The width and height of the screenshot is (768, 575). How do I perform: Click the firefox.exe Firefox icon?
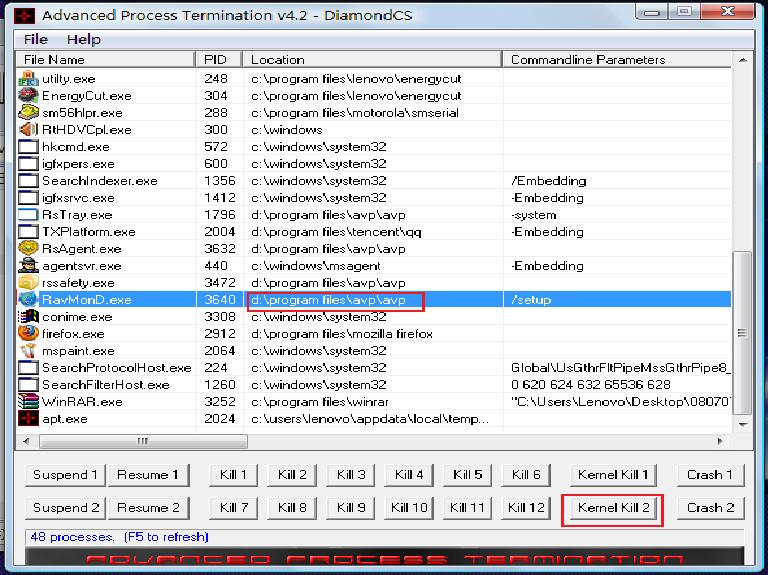click(x=28, y=334)
